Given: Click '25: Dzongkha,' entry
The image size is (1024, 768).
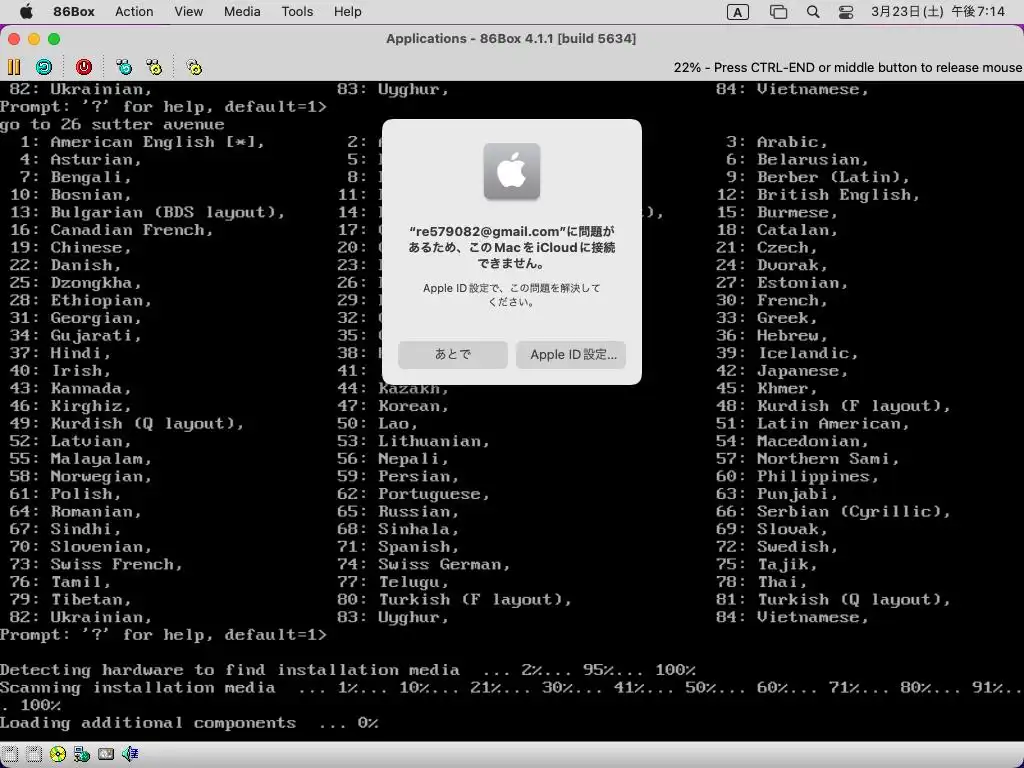Looking at the screenshot, I should click(x=76, y=283).
